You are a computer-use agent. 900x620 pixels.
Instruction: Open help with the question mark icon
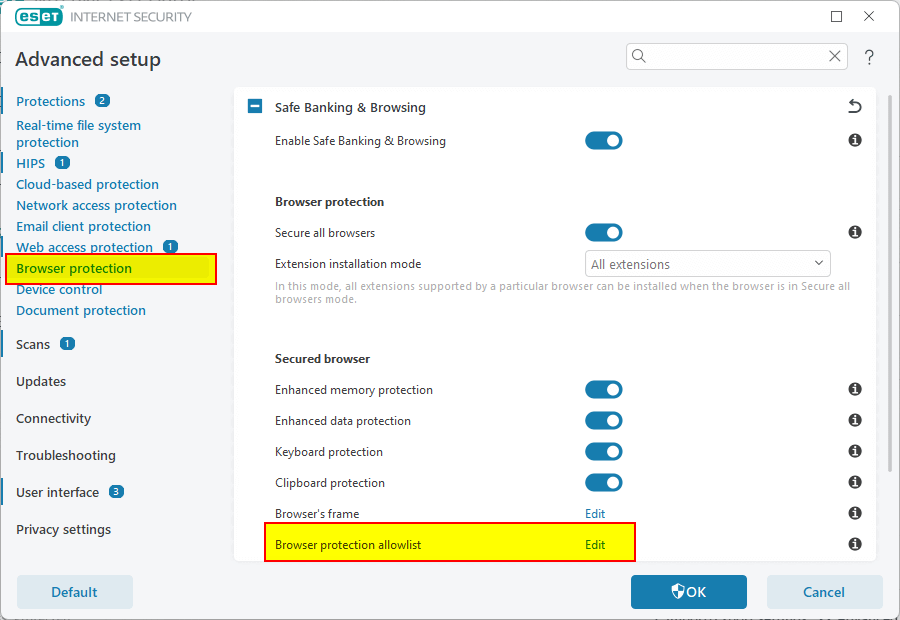tap(870, 57)
